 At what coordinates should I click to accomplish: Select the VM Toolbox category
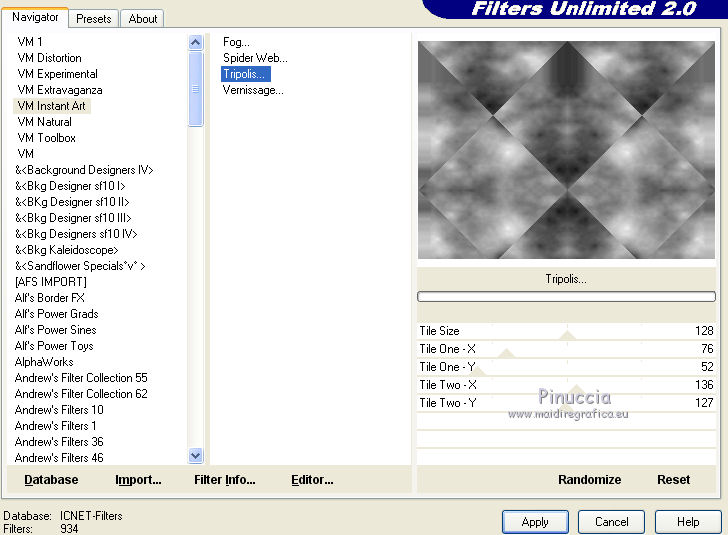pyautogui.click(x=46, y=138)
